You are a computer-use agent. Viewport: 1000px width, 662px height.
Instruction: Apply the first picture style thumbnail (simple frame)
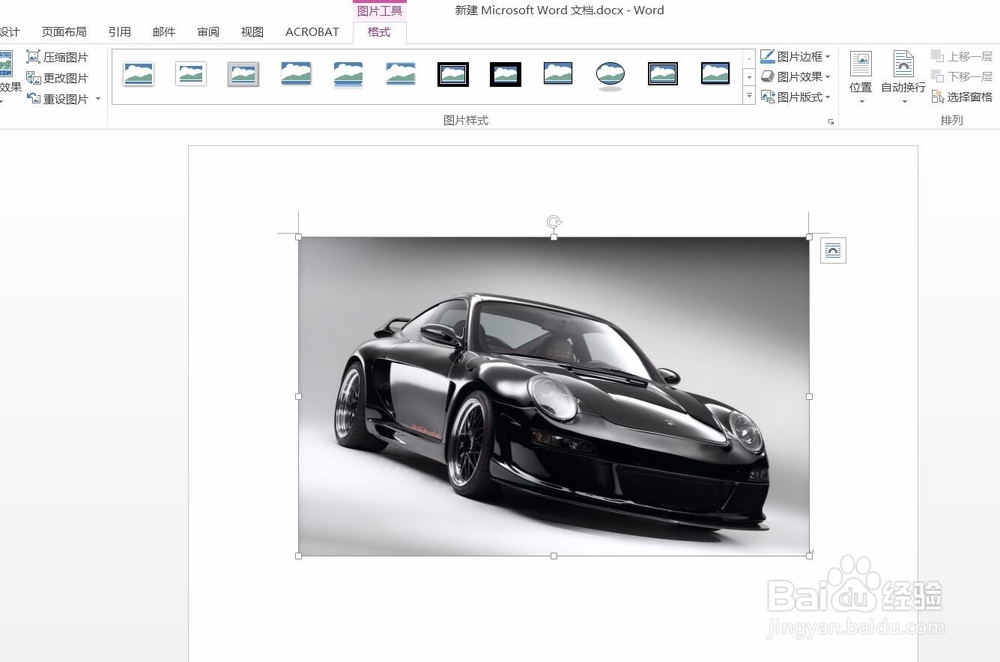[x=138, y=74]
